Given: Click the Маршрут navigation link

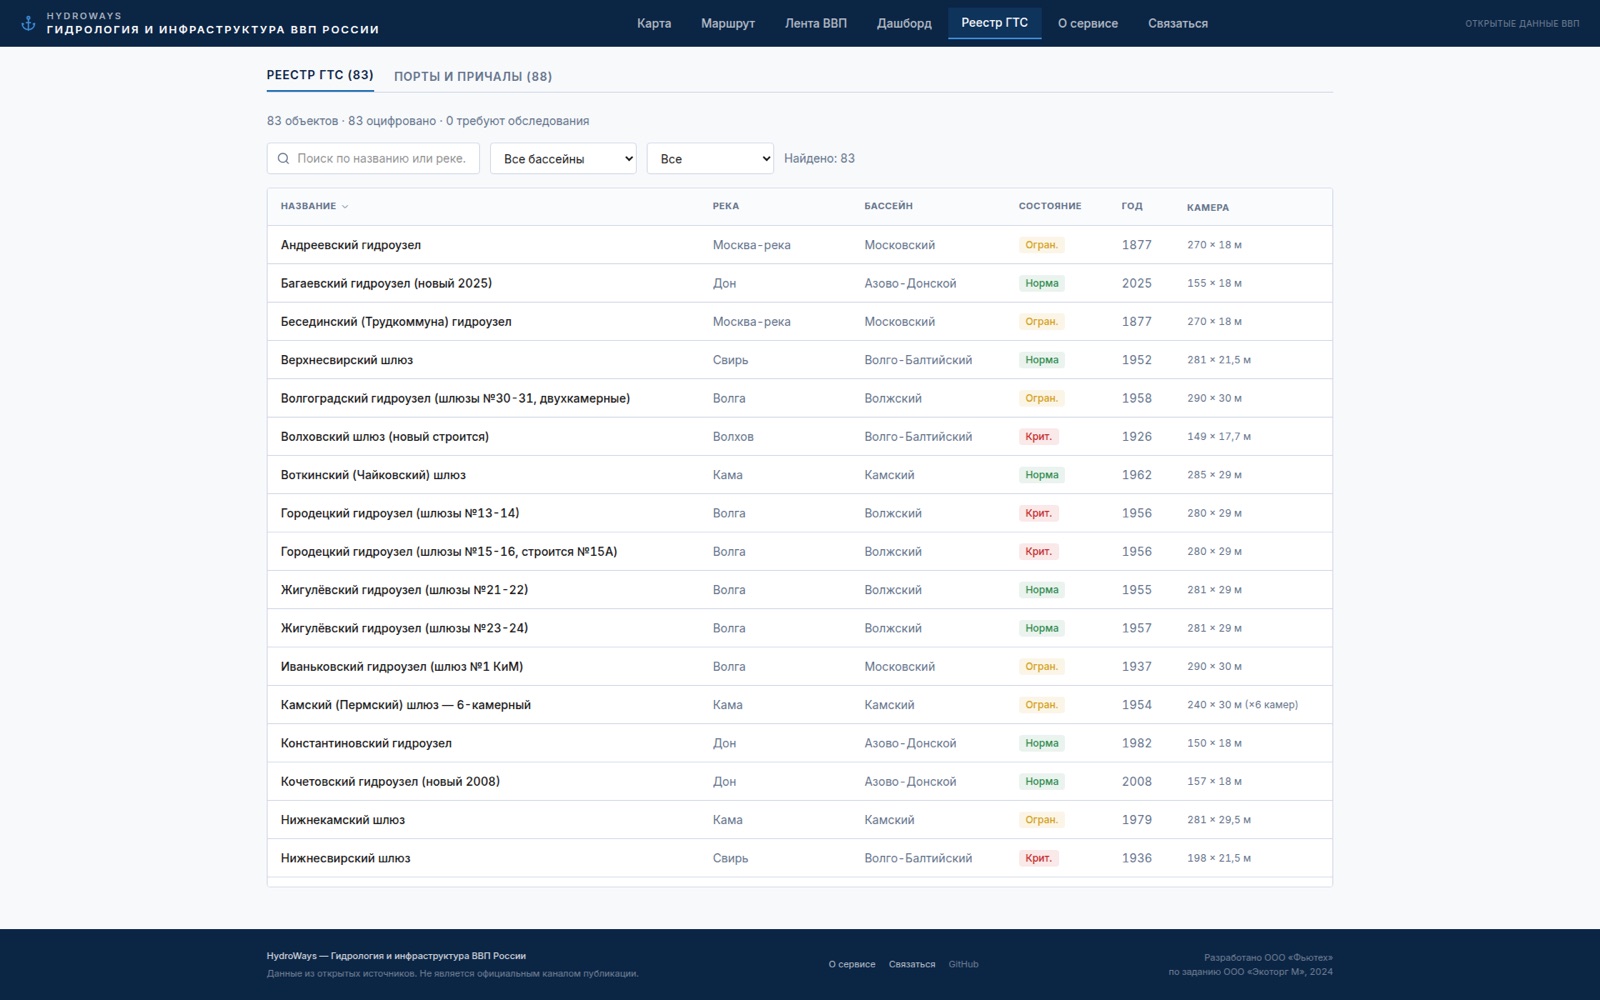Looking at the screenshot, I should click(x=728, y=23).
